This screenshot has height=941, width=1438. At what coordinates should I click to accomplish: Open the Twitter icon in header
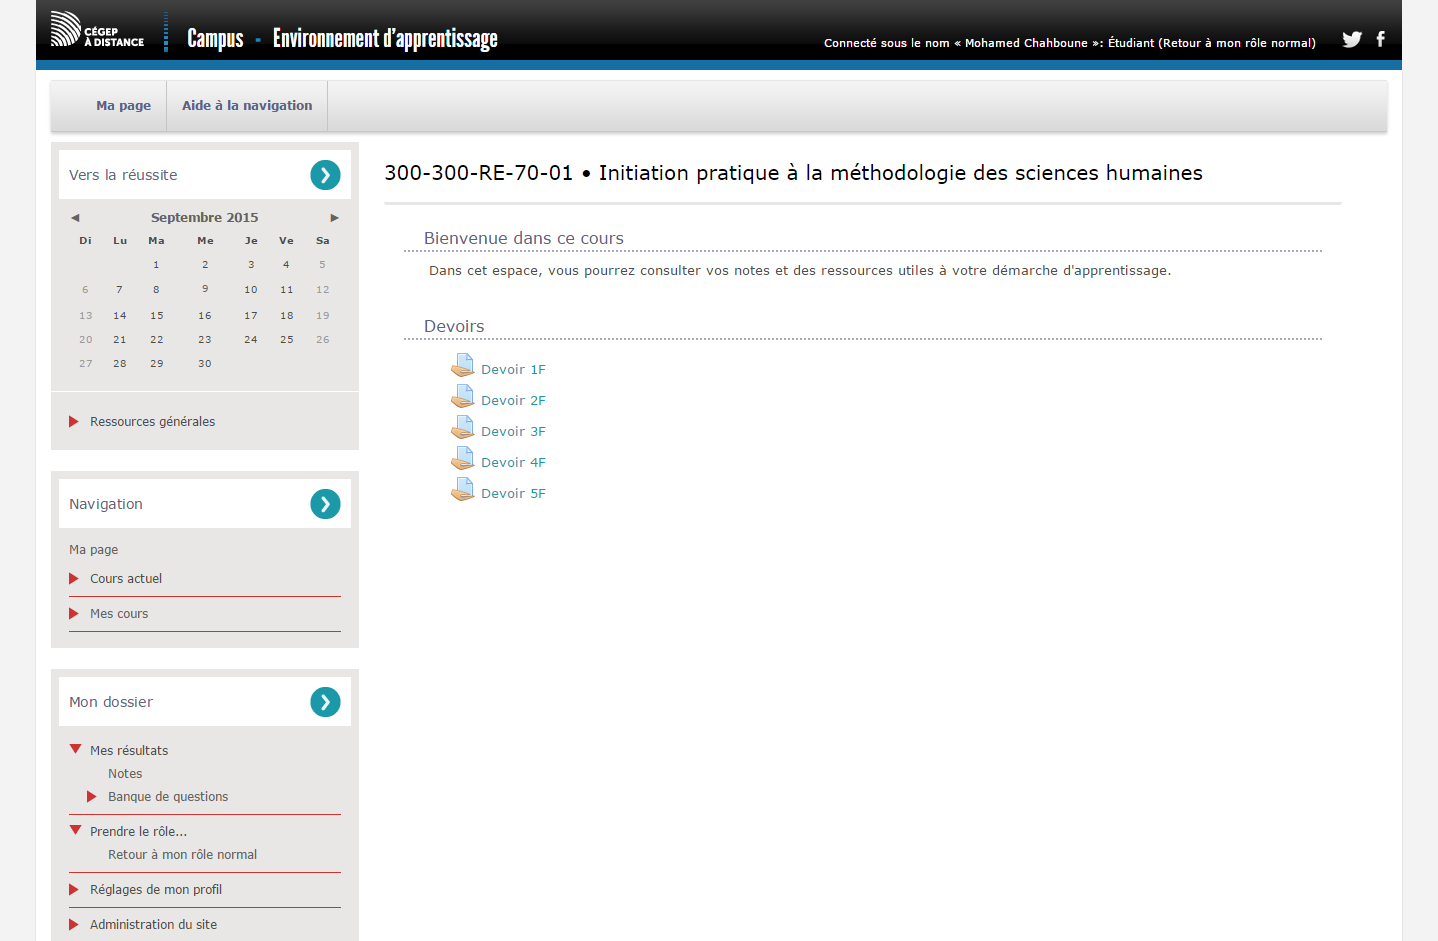1351,39
